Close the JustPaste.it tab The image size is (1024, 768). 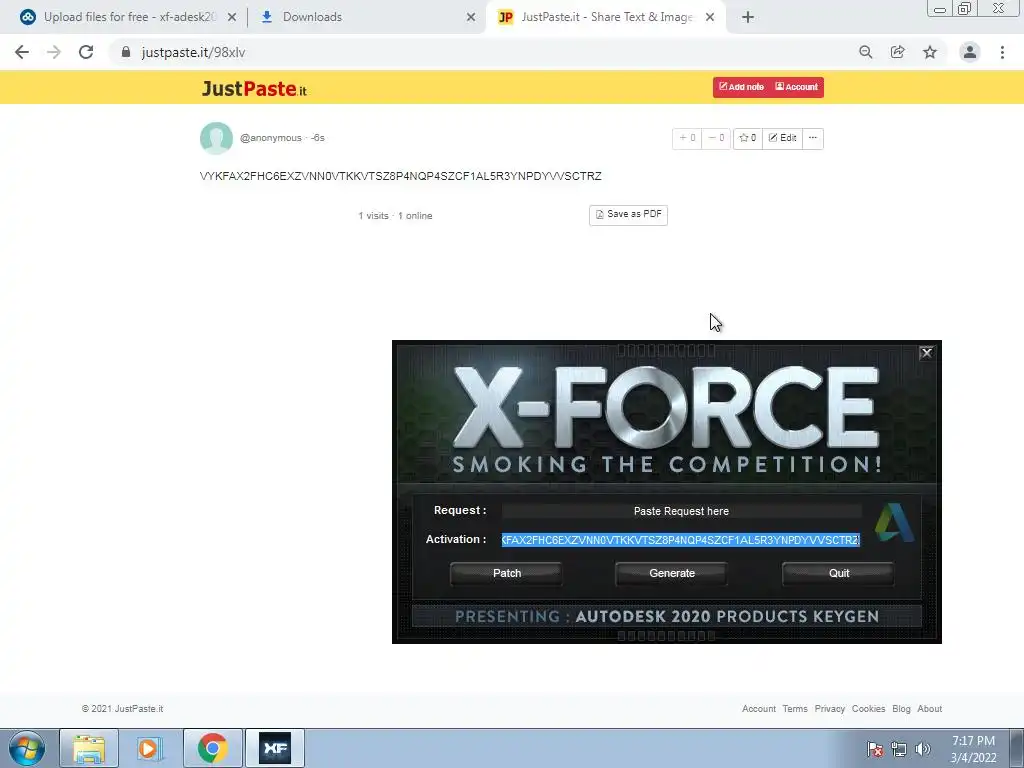tap(710, 18)
